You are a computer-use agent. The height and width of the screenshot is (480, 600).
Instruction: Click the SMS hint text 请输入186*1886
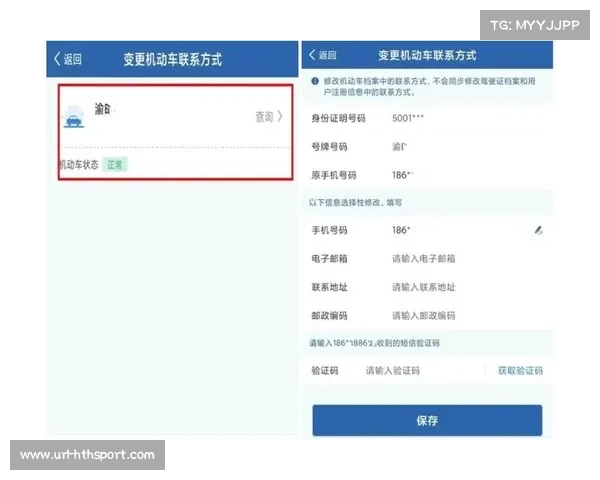[374, 343]
